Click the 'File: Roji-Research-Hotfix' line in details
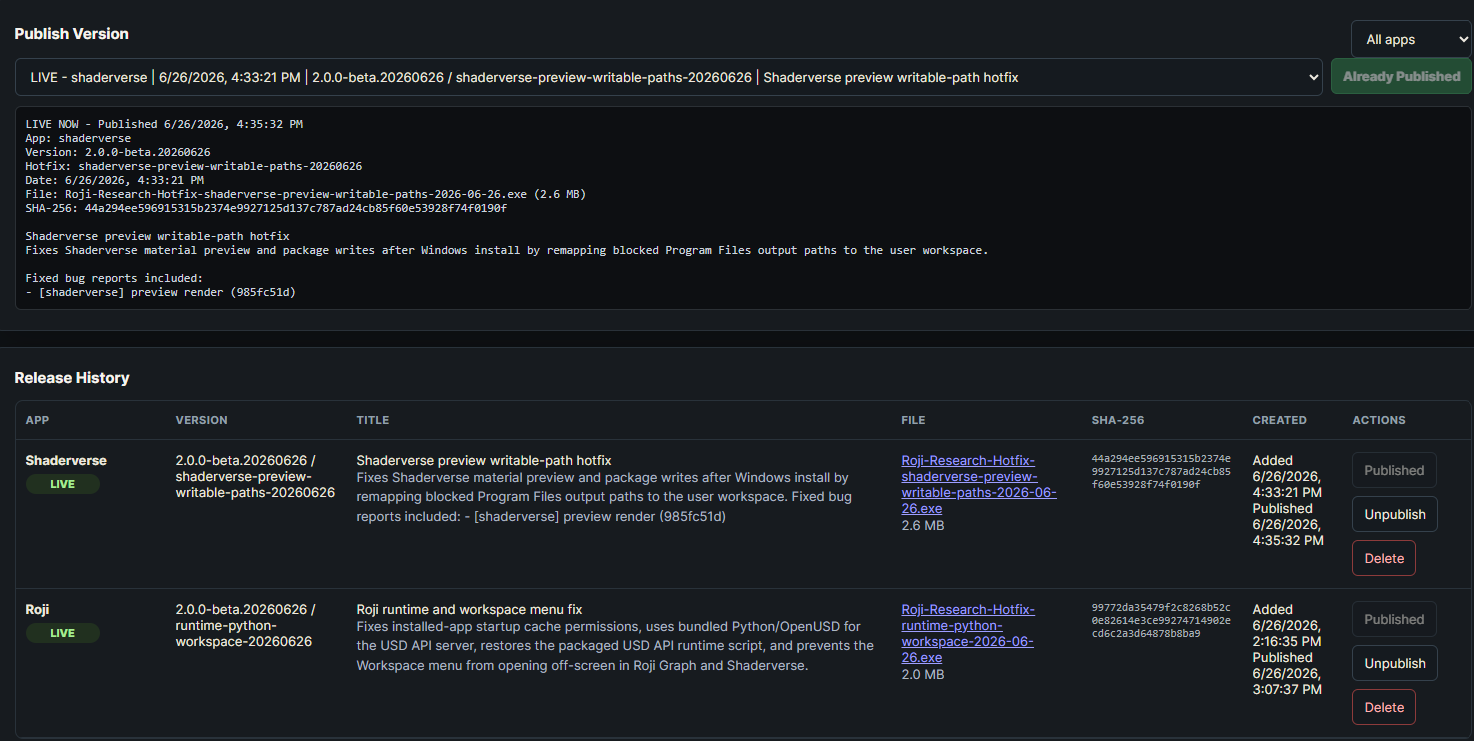The height and width of the screenshot is (741, 1474). [x=306, y=194]
